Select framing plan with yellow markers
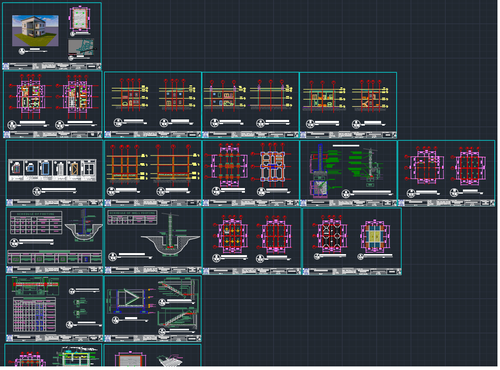The image size is (500, 370). (231, 233)
